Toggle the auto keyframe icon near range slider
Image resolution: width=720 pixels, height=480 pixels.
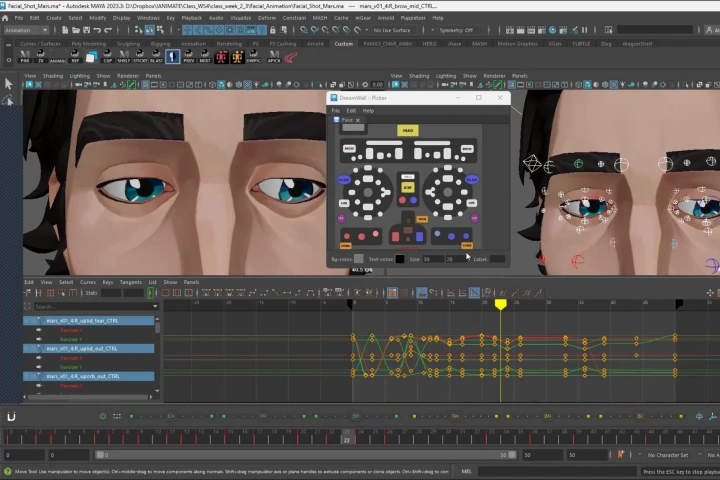point(621,455)
